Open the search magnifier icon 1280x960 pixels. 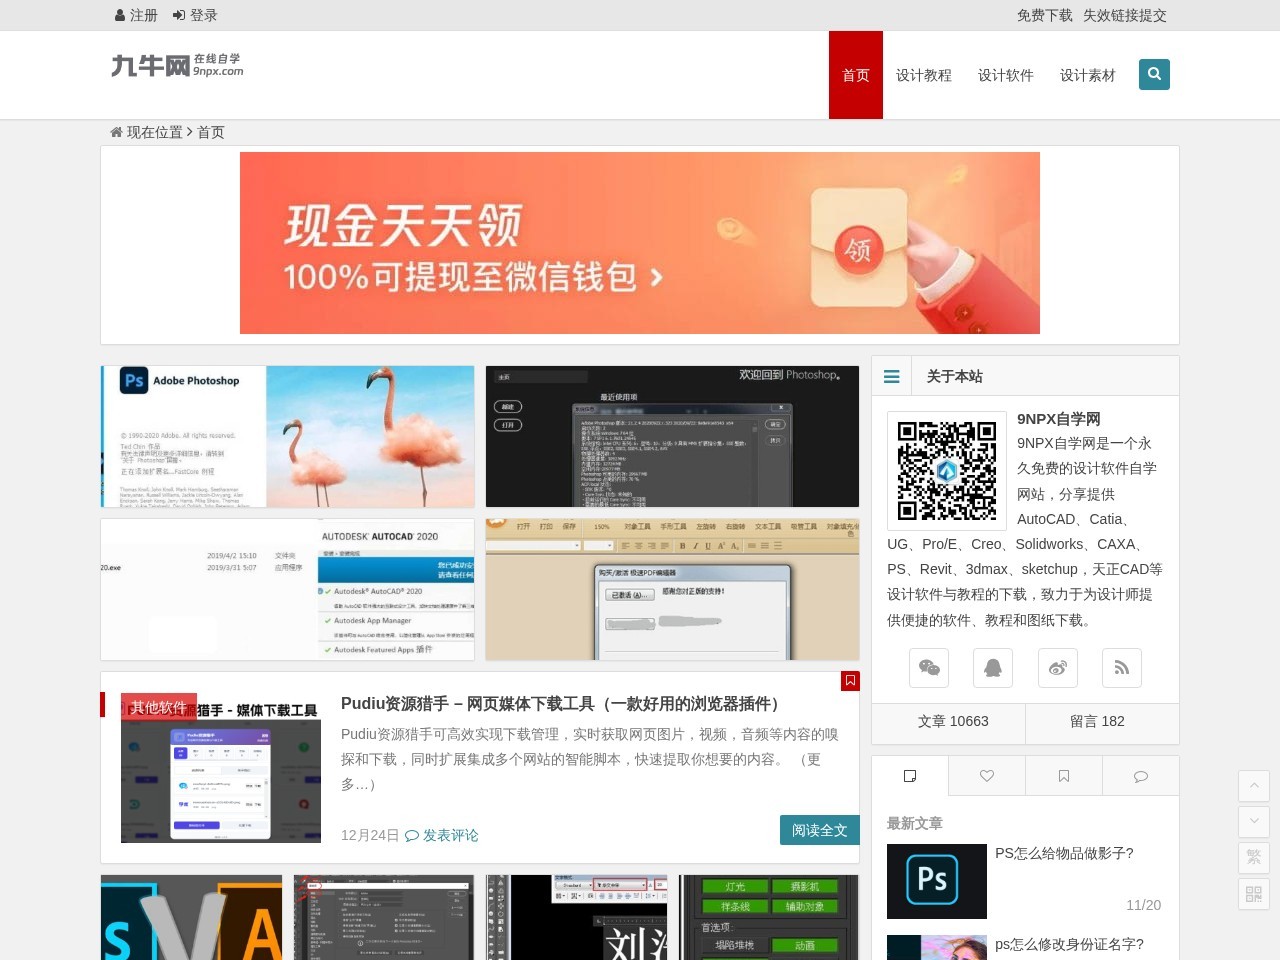click(1154, 74)
